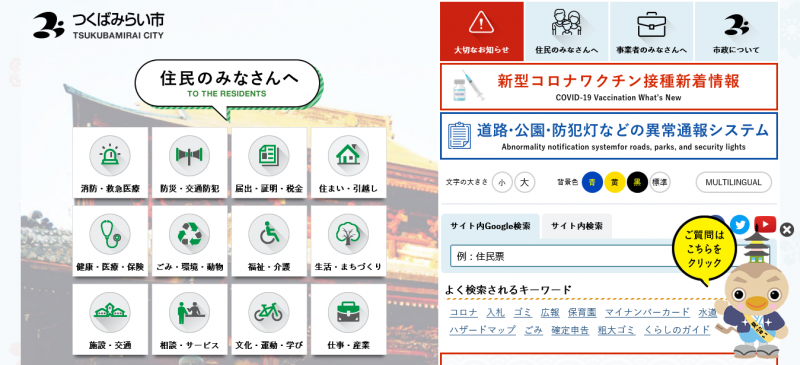800x365 pixels.
Task: Reset background color to 標準
Action: tap(660, 182)
